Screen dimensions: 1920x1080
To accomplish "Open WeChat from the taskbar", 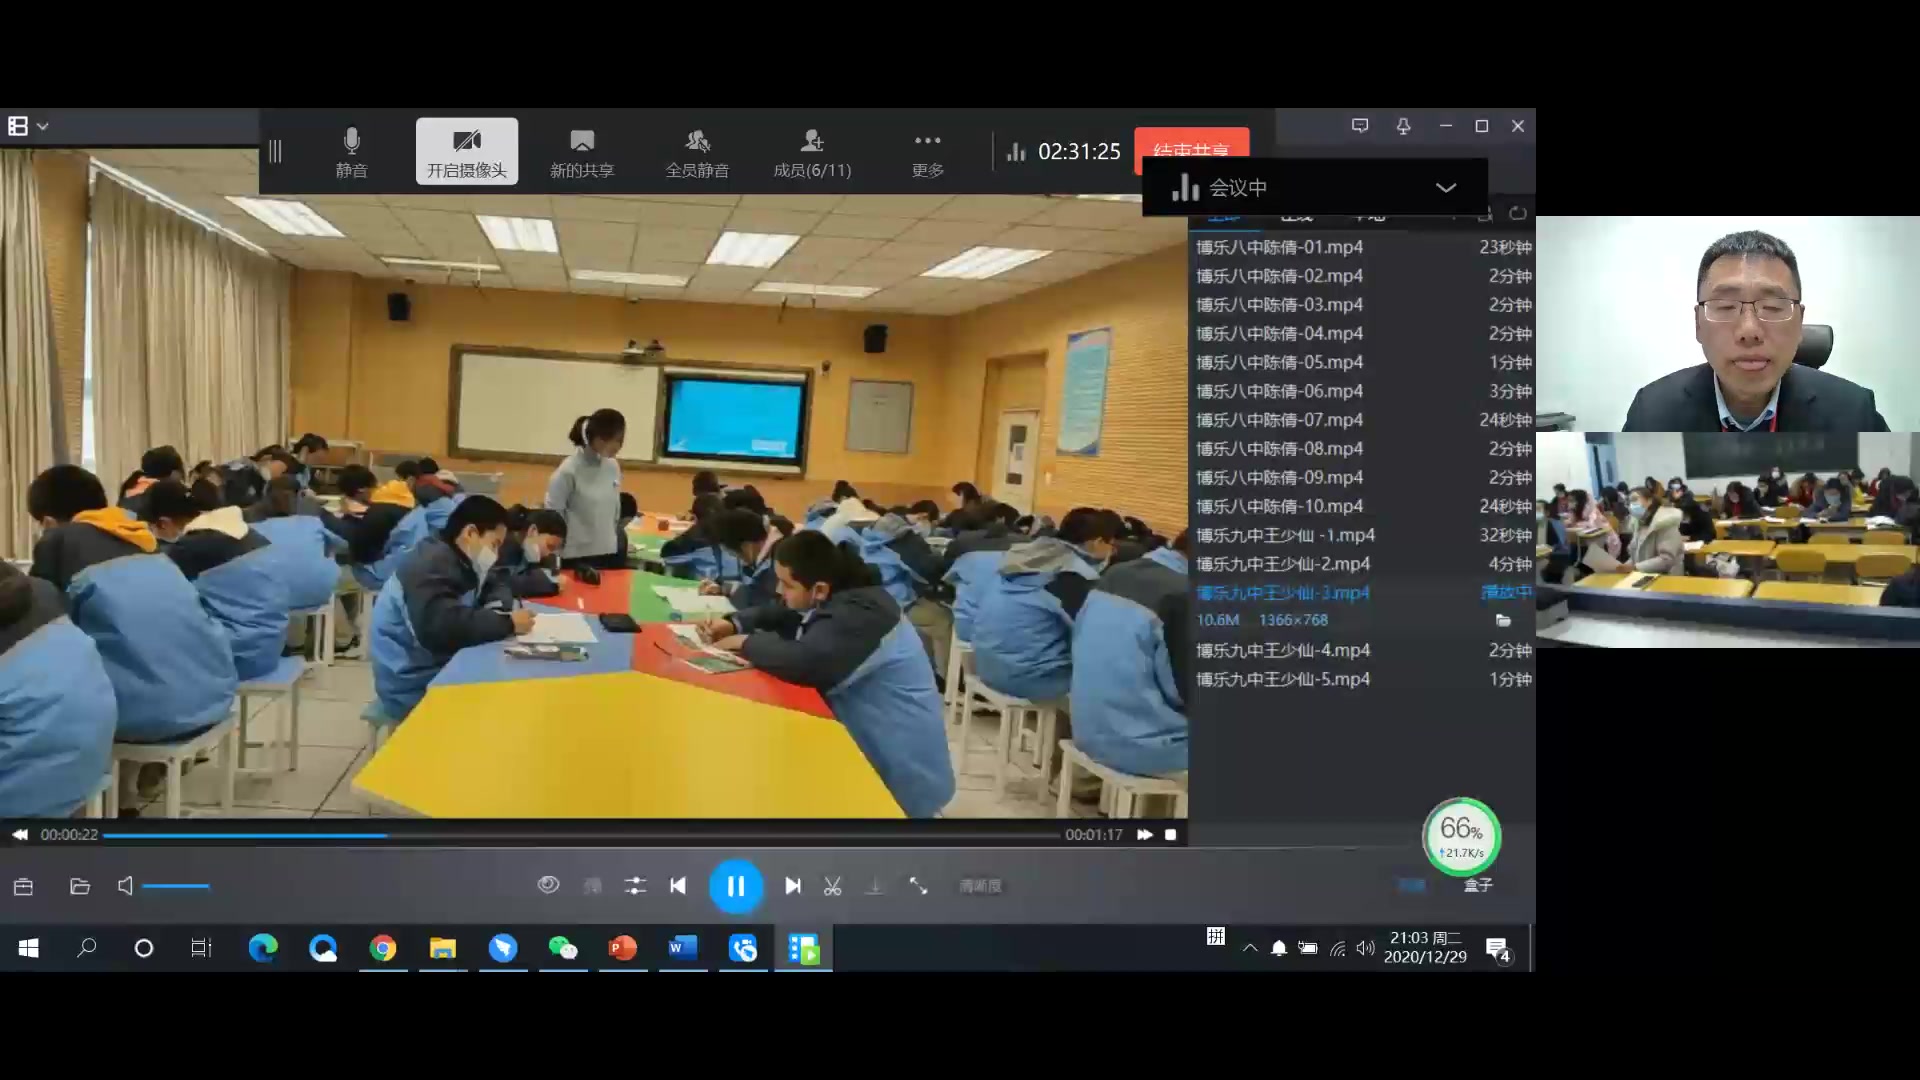I will pyautogui.click(x=563, y=948).
